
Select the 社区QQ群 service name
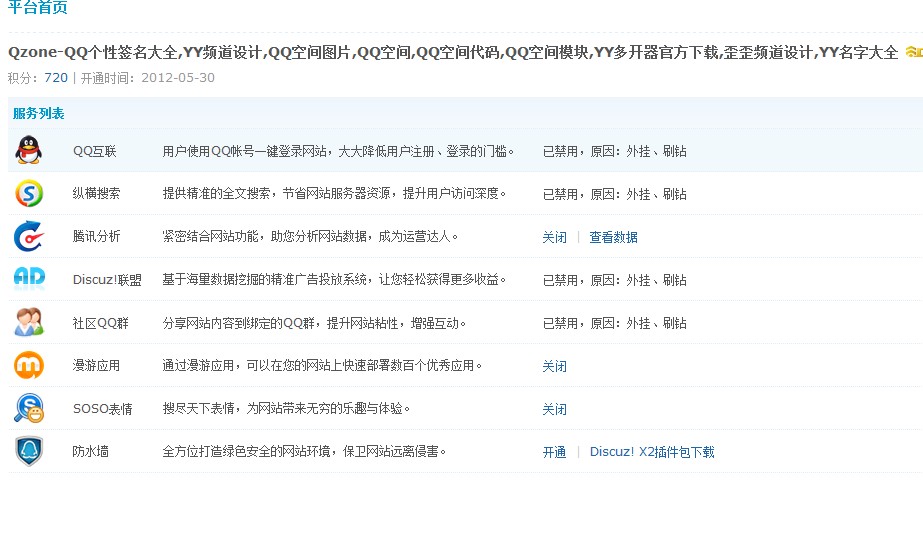(100, 323)
